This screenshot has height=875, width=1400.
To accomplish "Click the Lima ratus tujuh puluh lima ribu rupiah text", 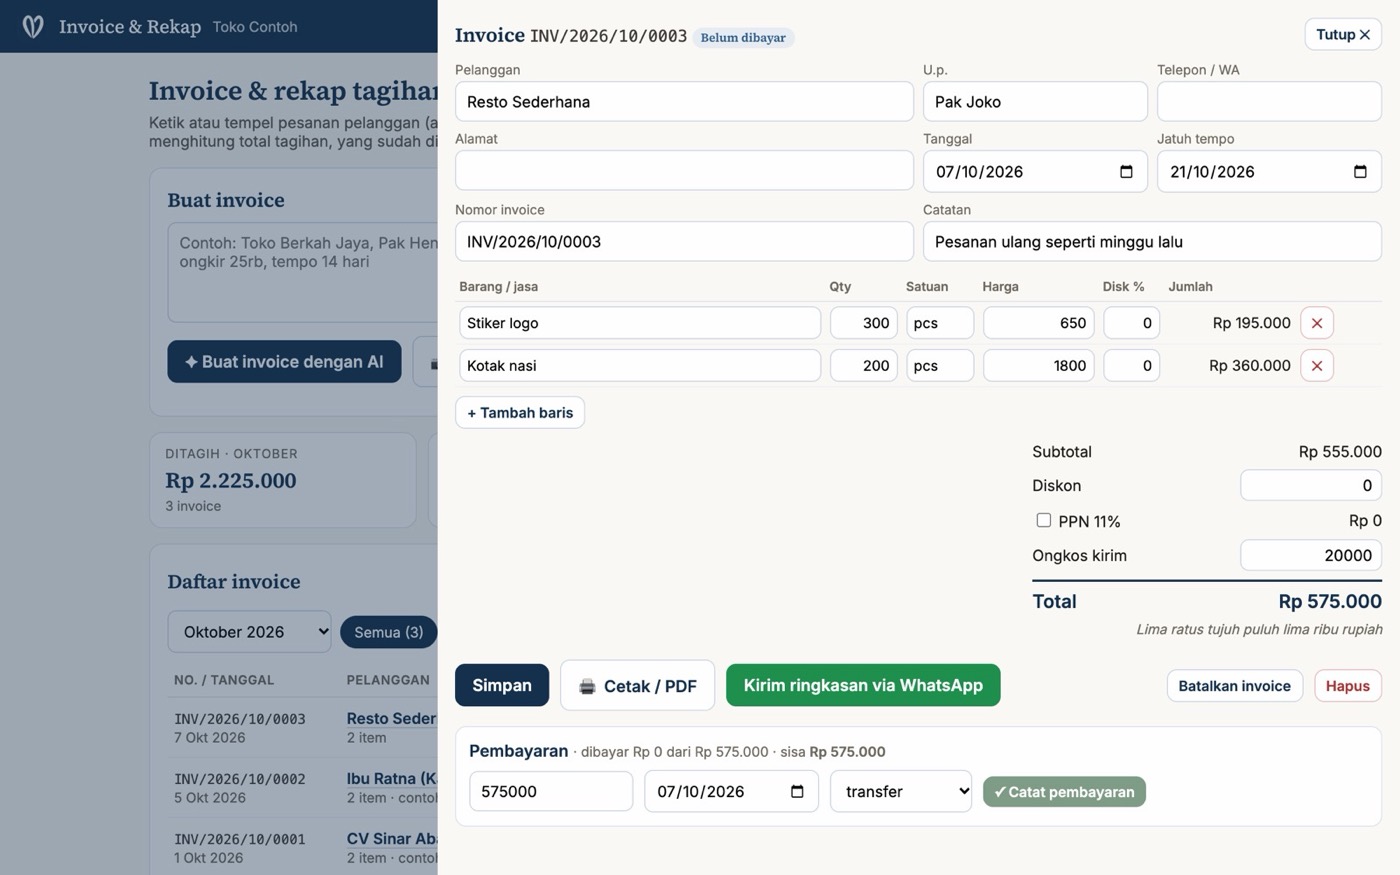I will pos(1259,629).
